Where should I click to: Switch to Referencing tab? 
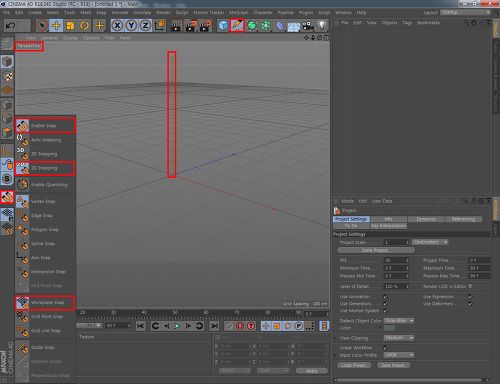pyautogui.click(x=463, y=219)
